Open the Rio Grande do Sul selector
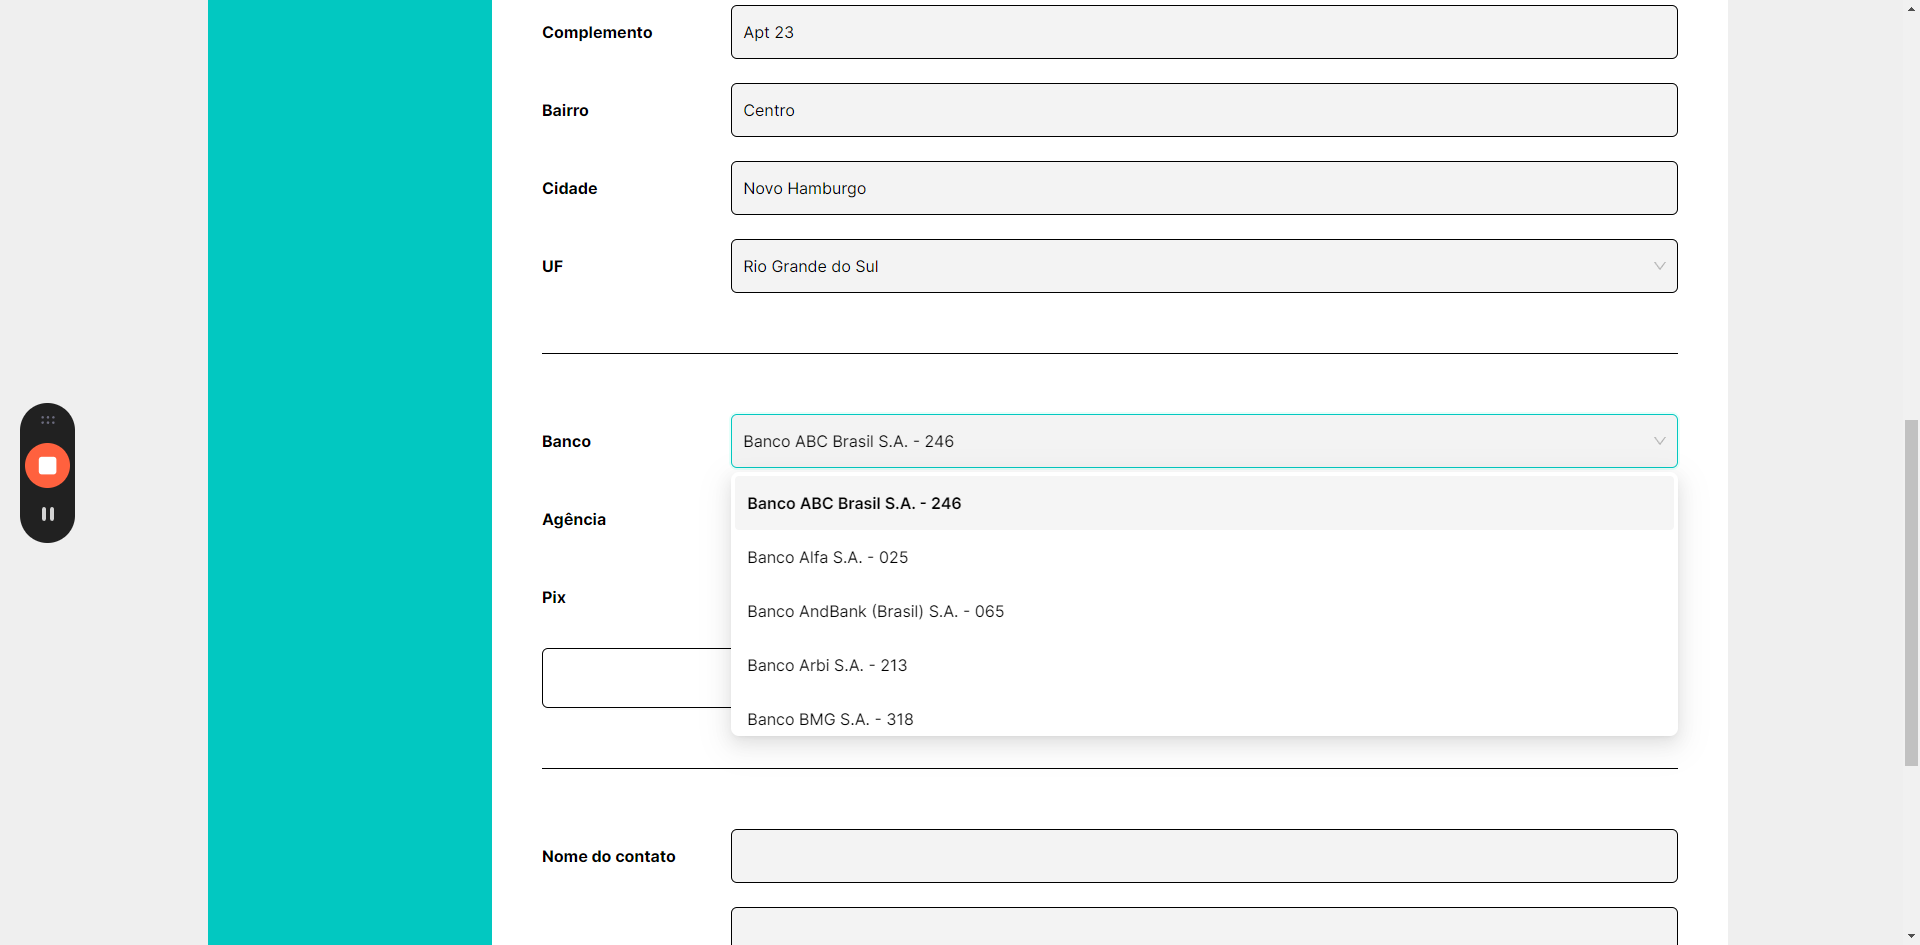 1204,266
